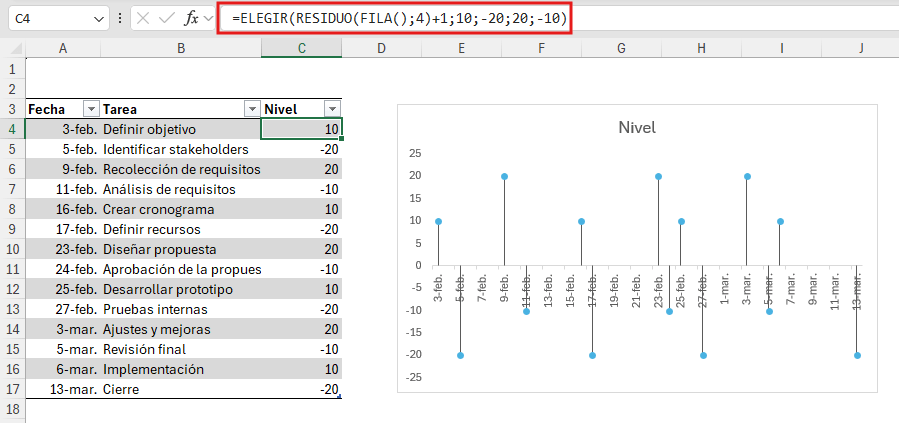Click the Cancel (X) formula icon
Viewport: 899px width, 423px height.
(x=143, y=18)
